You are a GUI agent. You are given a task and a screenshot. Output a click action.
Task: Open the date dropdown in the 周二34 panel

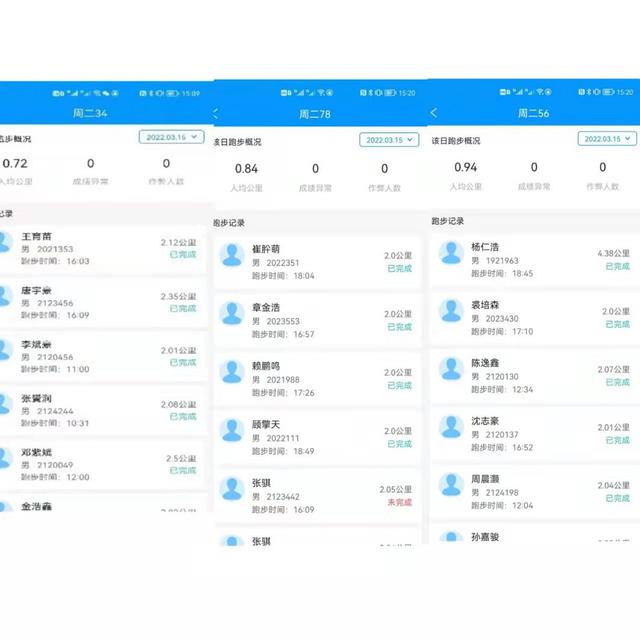point(174,137)
